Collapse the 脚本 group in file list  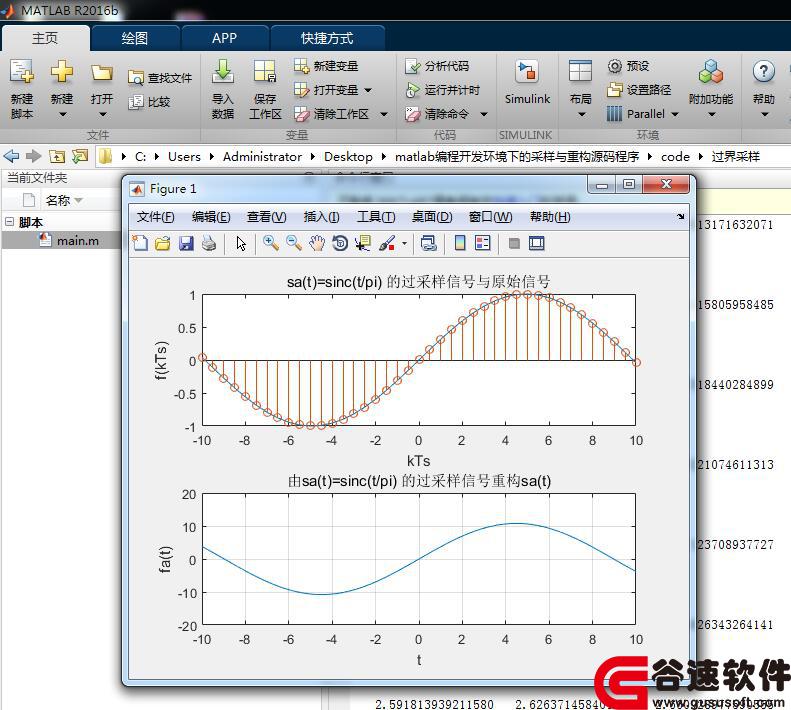[x=10, y=222]
